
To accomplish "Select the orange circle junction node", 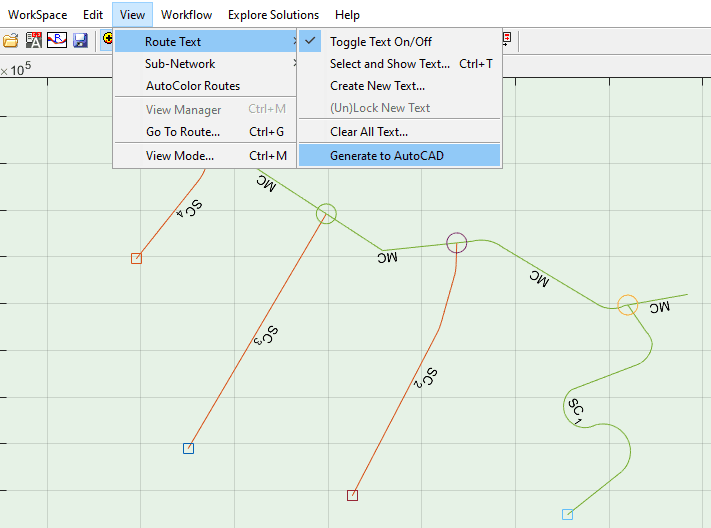I will (x=627, y=305).
